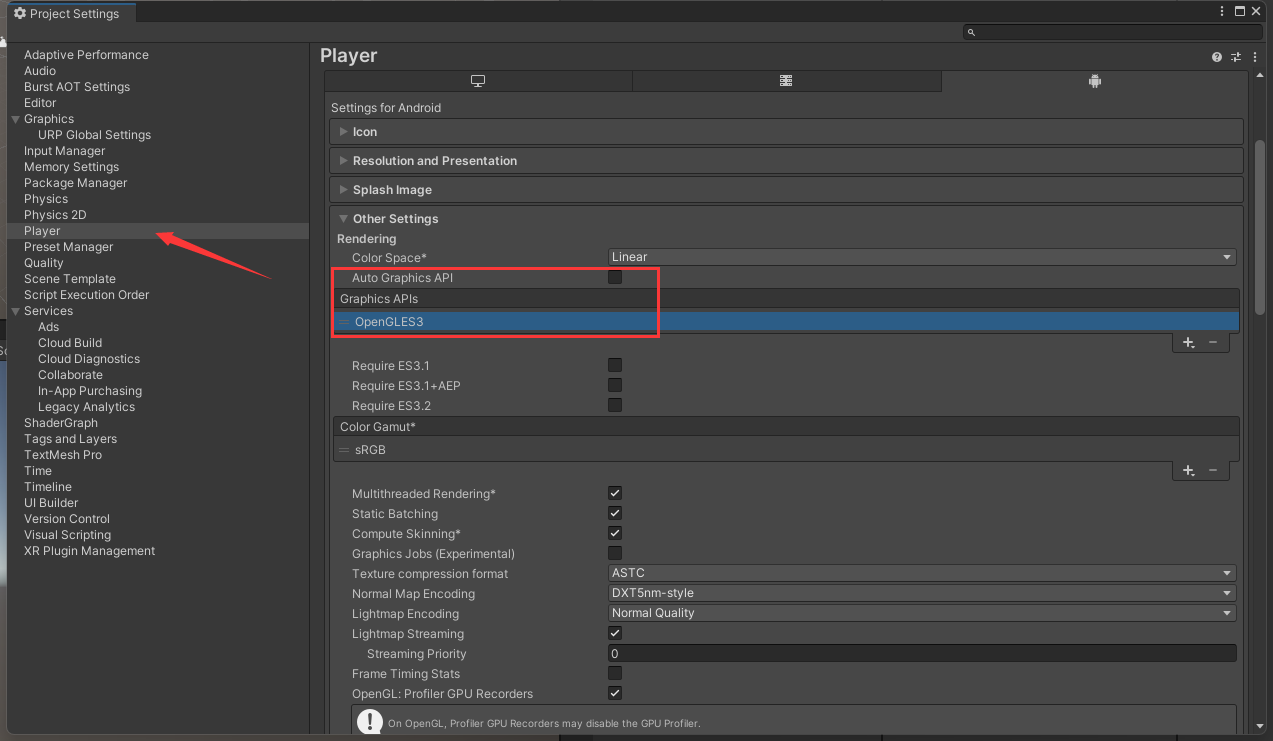
Task: Enable the Auto Graphics API checkbox
Action: coord(615,277)
